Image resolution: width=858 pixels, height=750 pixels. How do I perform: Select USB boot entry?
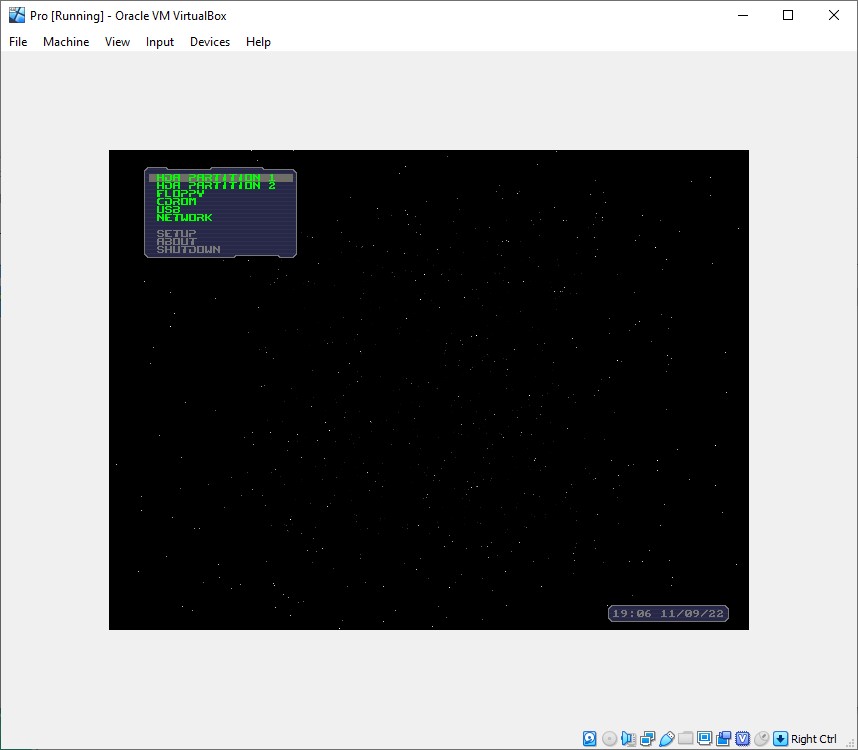pyautogui.click(x=168, y=210)
